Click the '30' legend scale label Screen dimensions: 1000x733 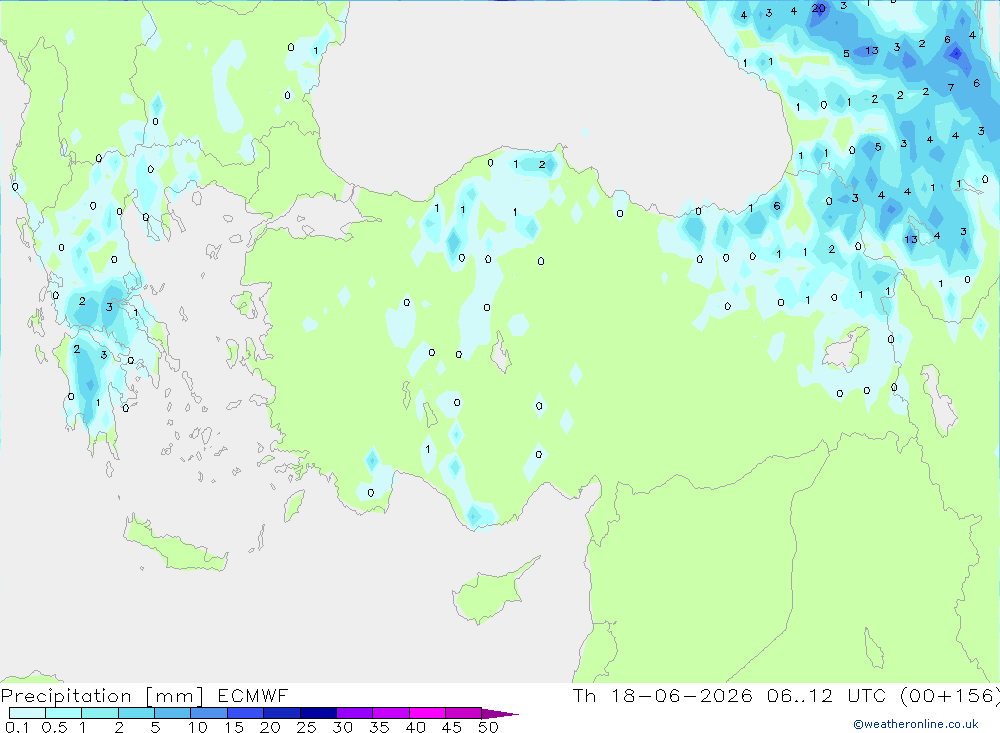click(342, 727)
